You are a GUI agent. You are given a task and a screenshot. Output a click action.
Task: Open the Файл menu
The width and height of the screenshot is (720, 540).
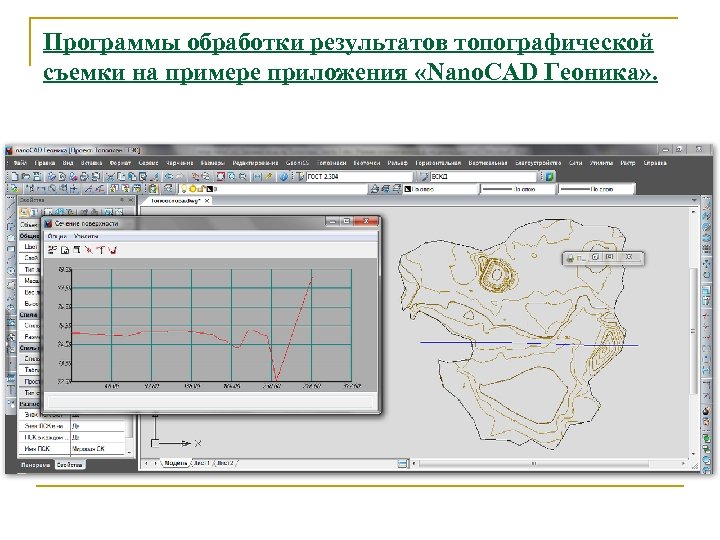[x=19, y=163]
